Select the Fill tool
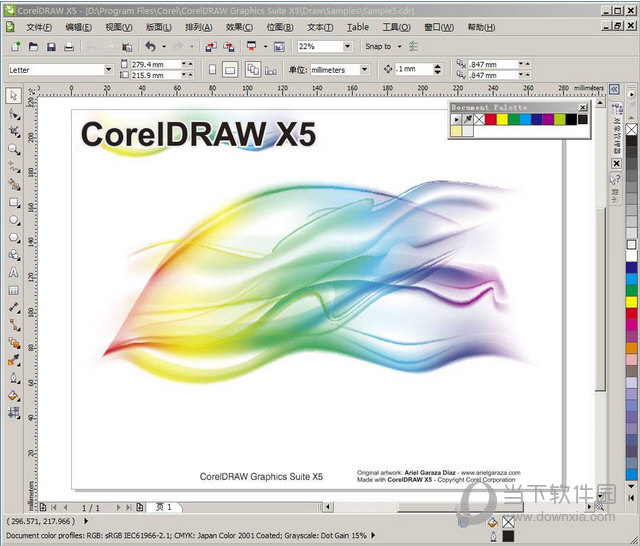This screenshot has width=640, height=546. click(14, 395)
